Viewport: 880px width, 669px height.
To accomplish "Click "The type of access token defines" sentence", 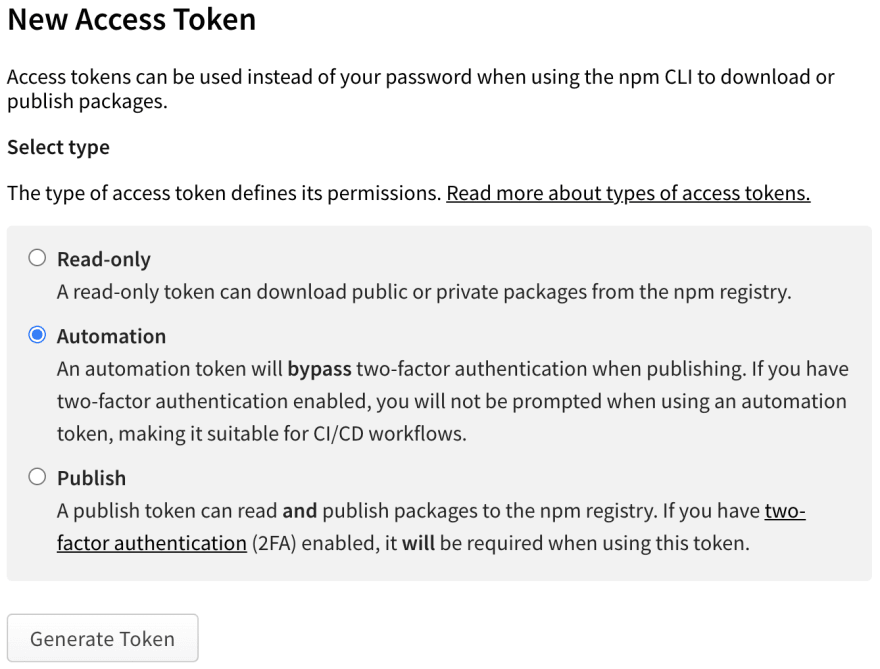I will (x=224, y=193).
